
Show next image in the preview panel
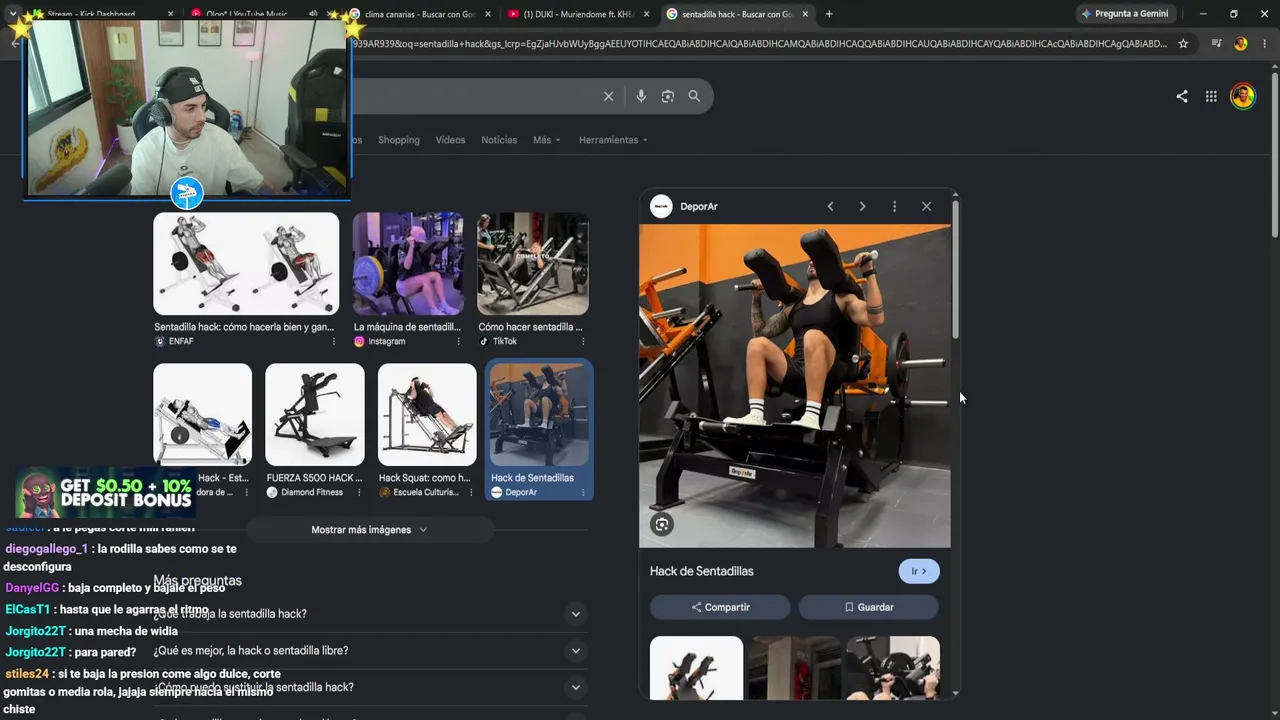[x=862, y=206]
